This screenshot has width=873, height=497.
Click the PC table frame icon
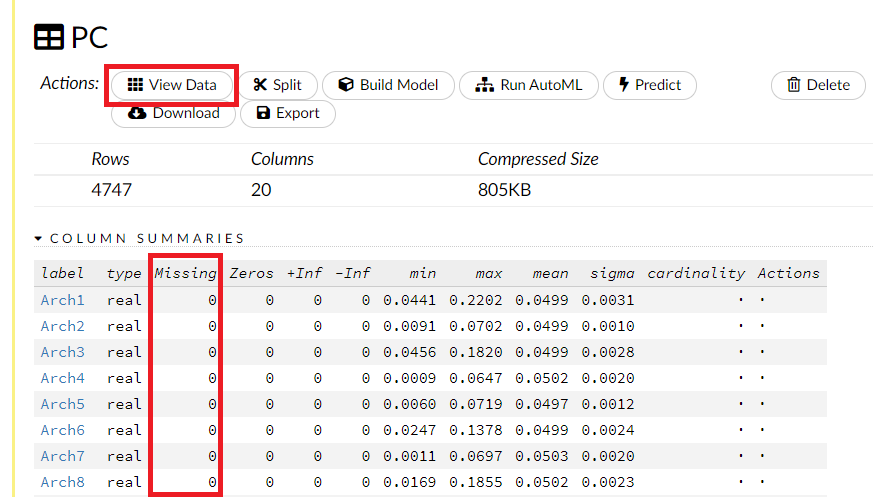[48, 38]
